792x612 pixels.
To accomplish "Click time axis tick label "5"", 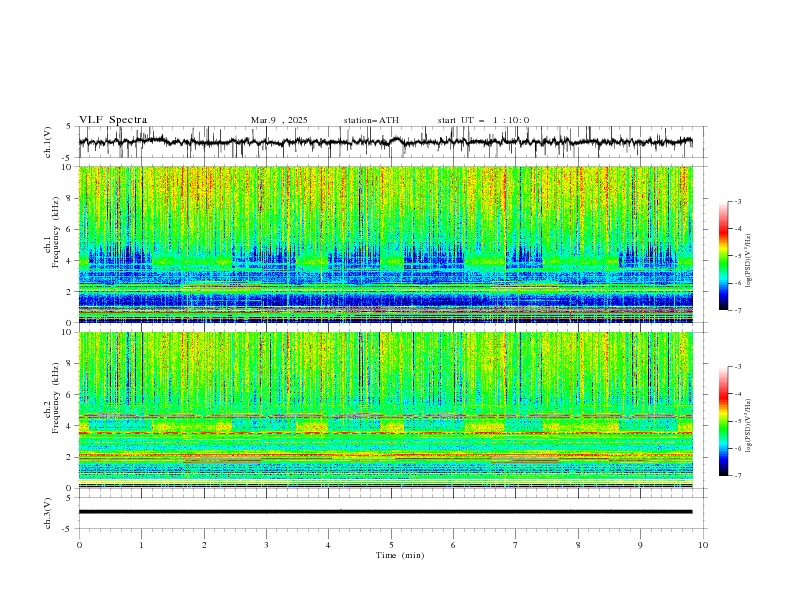I will click(391, 545).
